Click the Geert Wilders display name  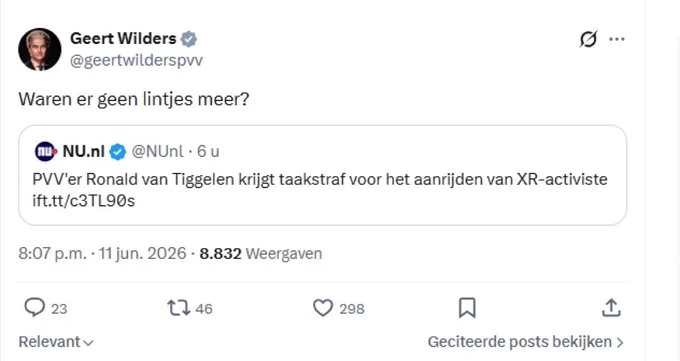[x=123, y=39]
